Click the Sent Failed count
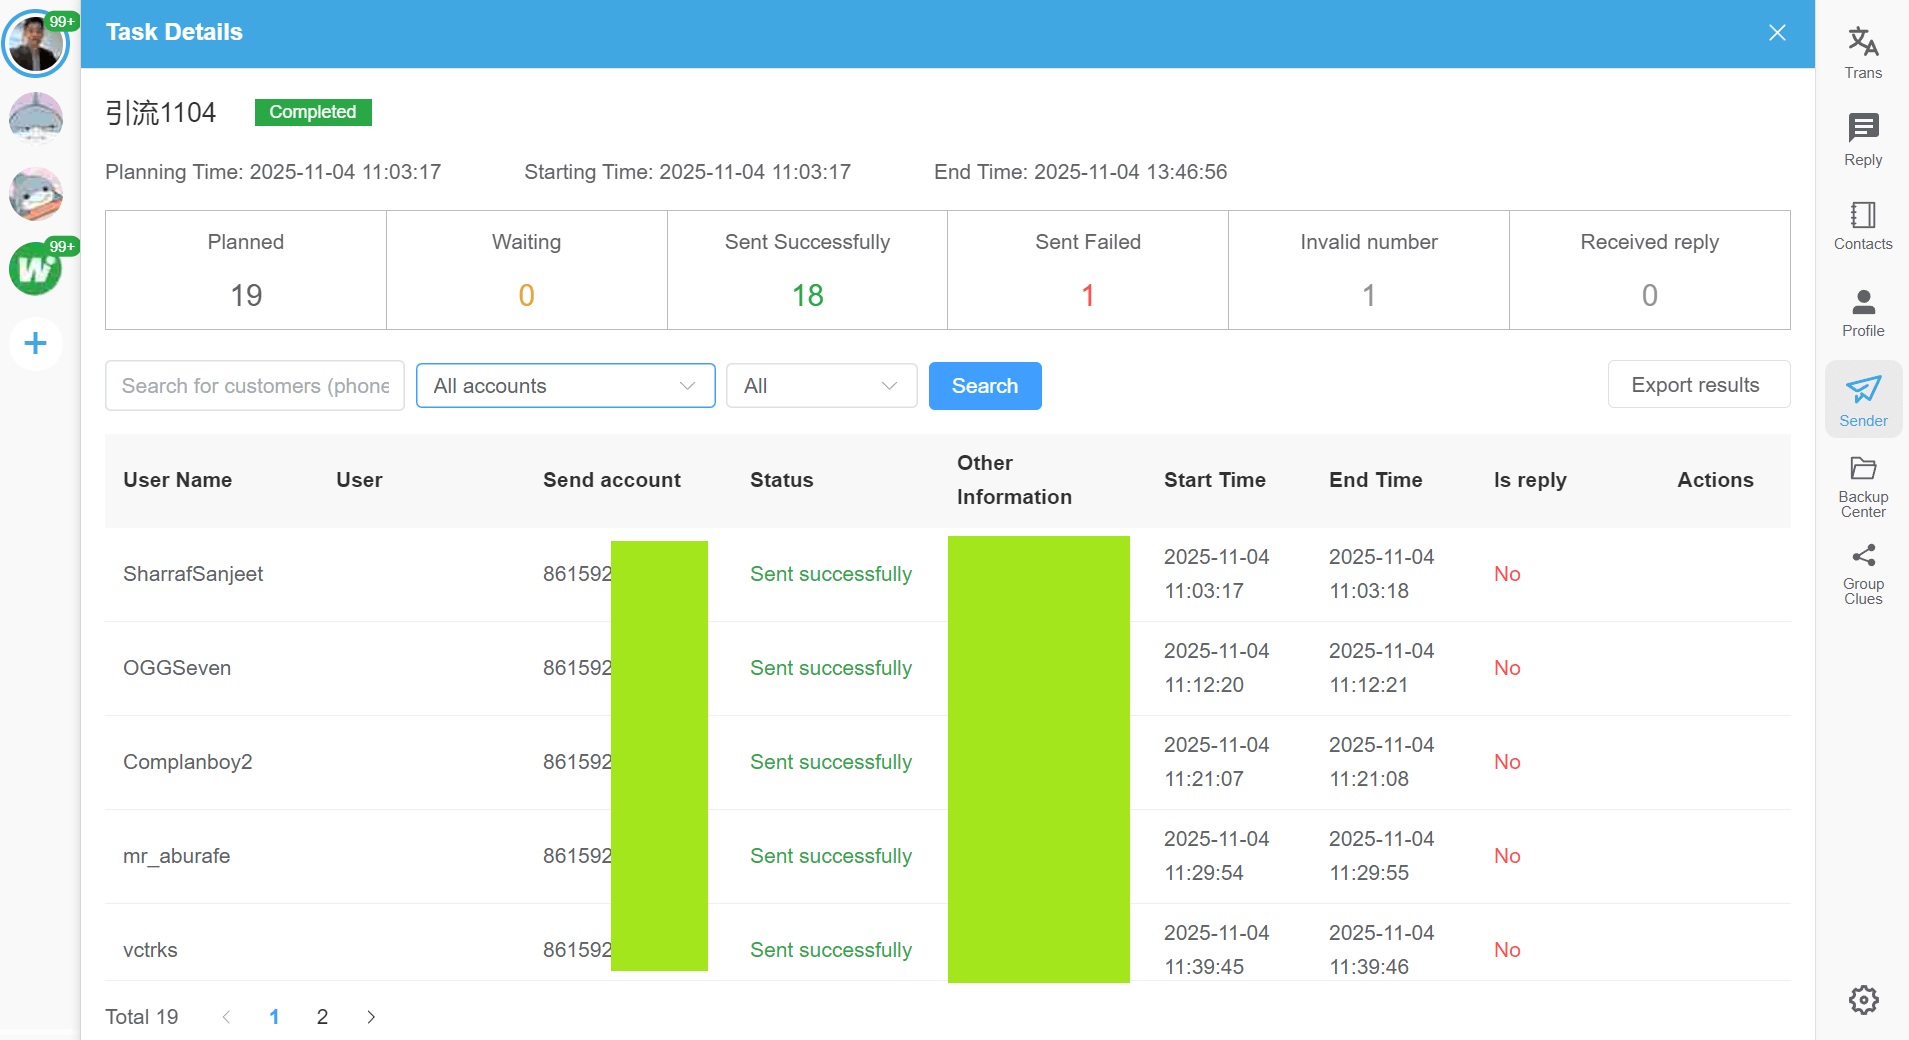Screen dimensions: 1909x1040 click(1086, 294)
